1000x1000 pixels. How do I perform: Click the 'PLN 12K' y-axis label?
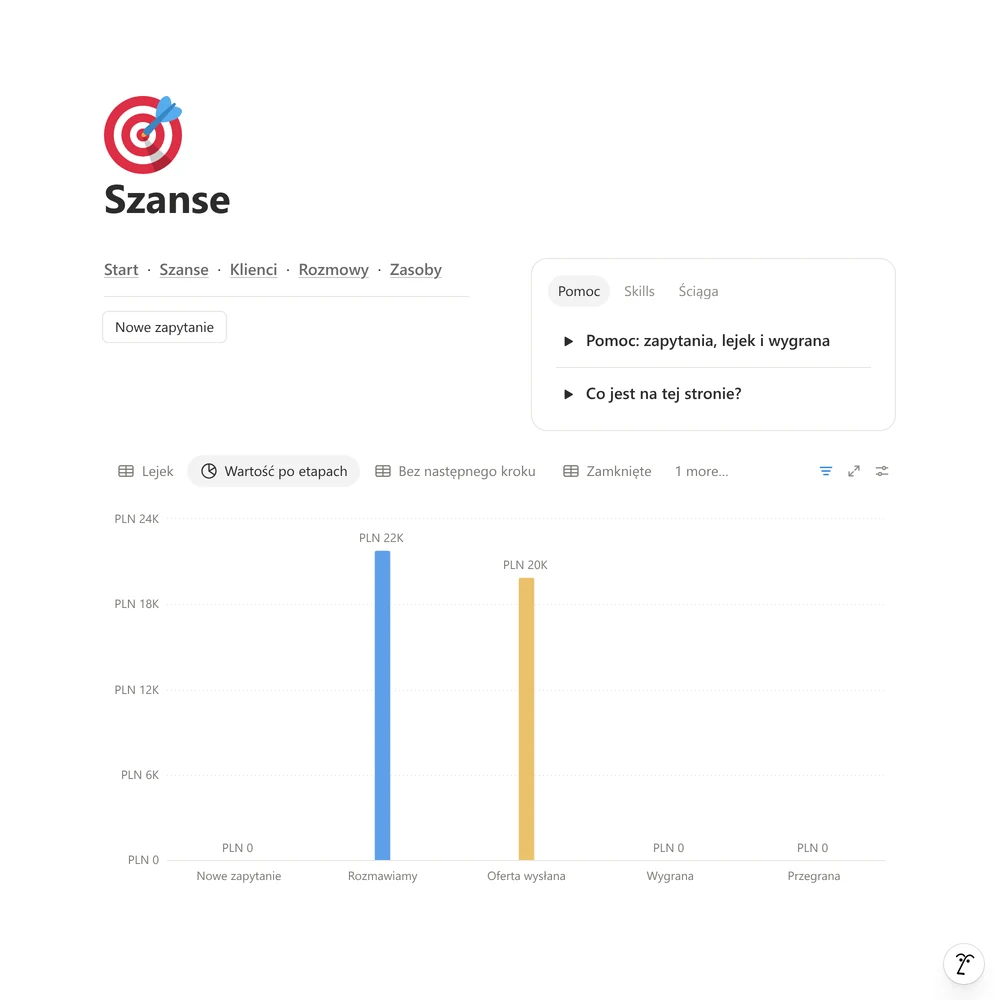(136, 690)
